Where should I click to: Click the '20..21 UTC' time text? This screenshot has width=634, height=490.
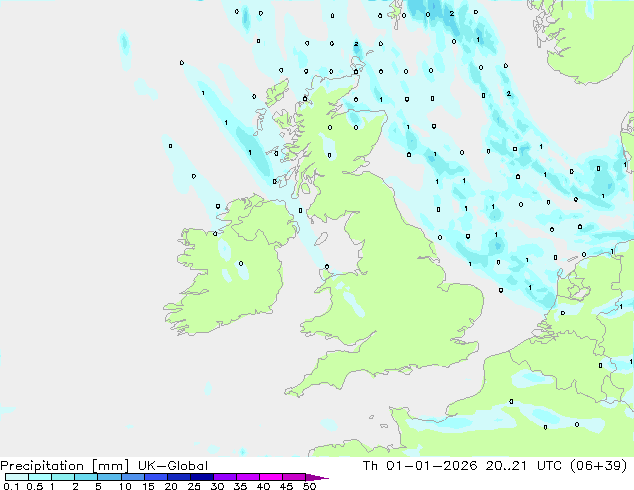point(523,466)
